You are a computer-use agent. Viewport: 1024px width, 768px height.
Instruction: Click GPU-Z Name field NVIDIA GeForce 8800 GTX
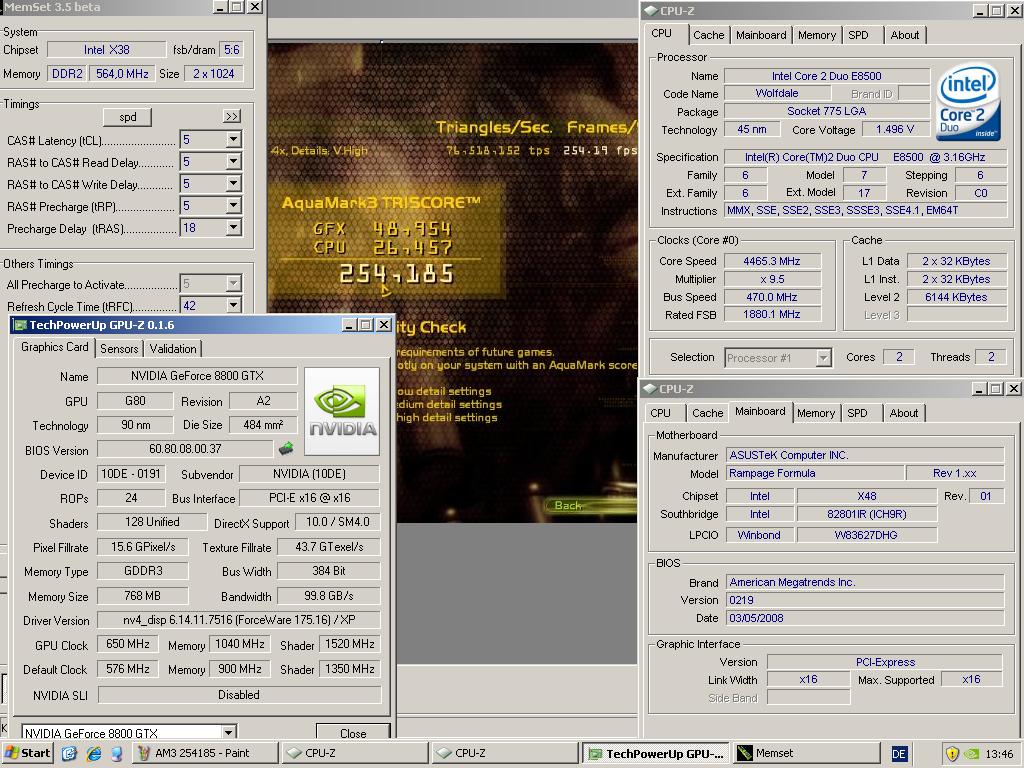(x=197, y=376)
